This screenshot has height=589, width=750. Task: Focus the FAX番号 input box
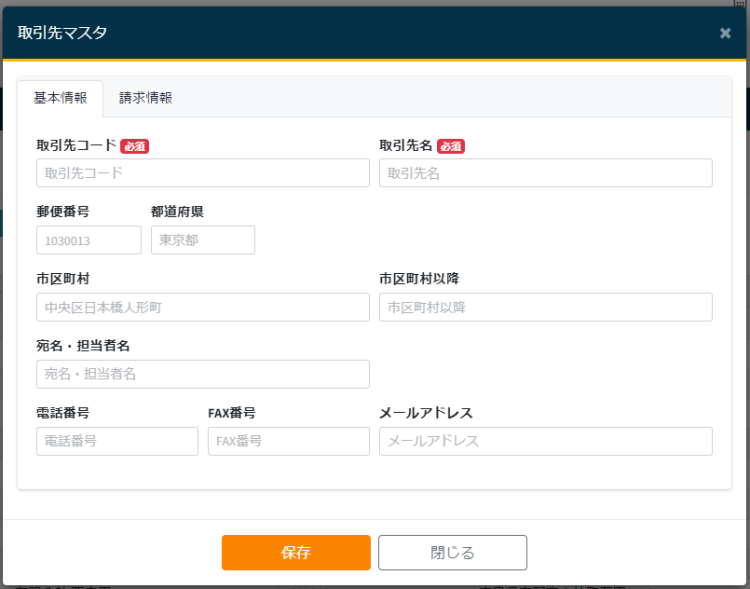coord(288,441)
